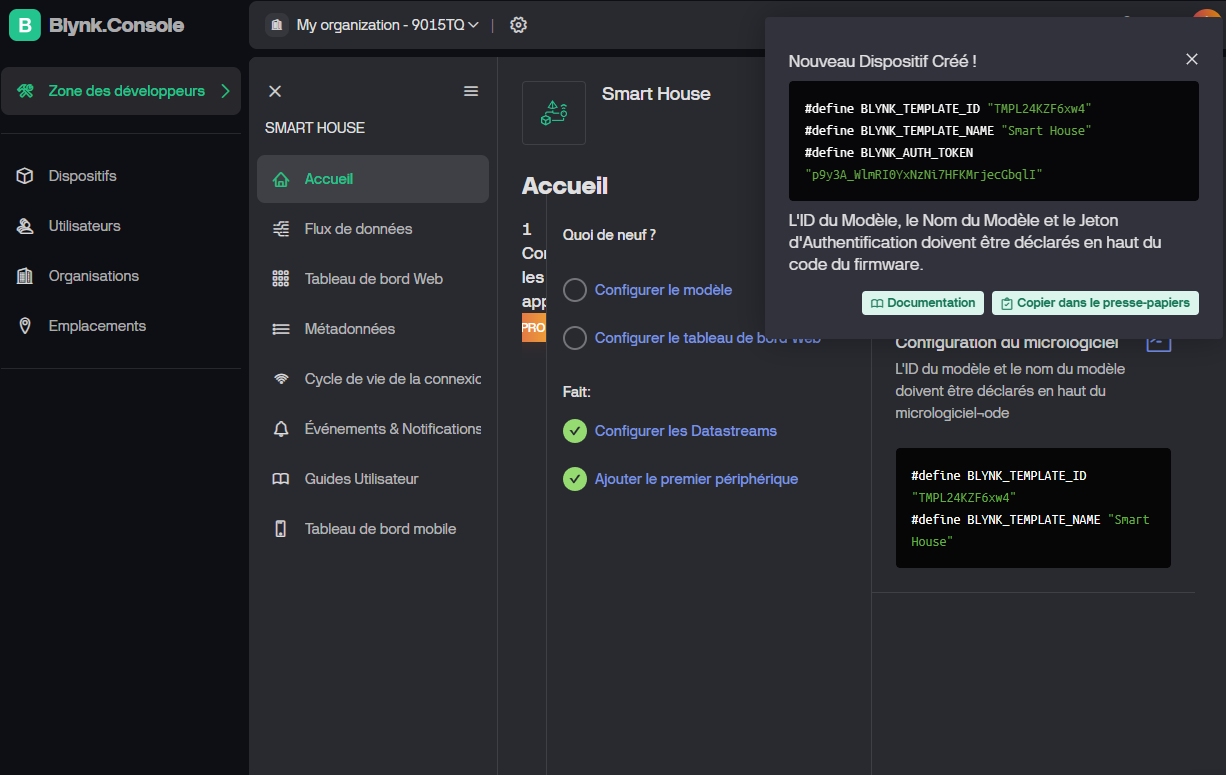The image size is (1226, 775).
Task: Expand Zone des développeurs chevron arrow
Action: click(x=225, y=91)
